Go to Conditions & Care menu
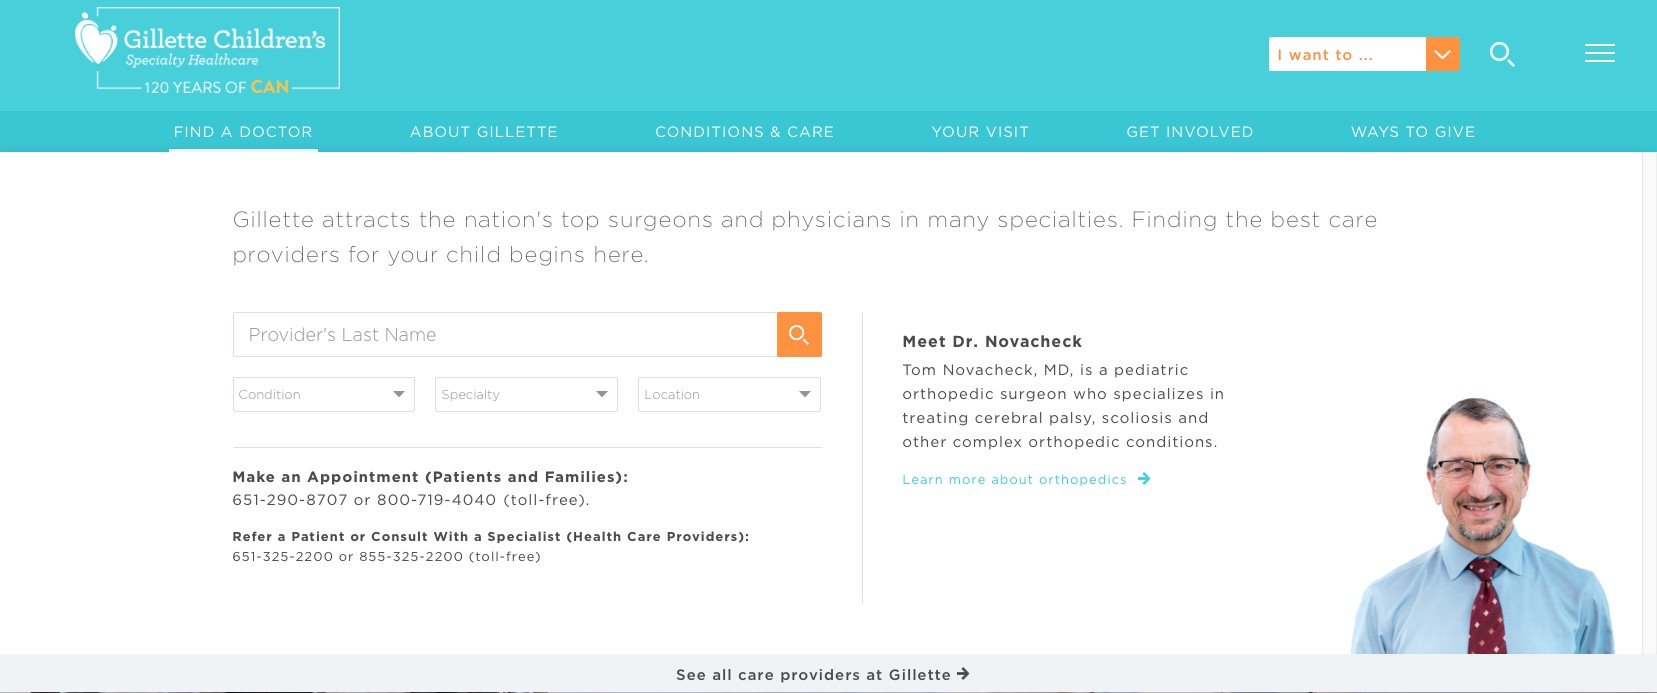Viewport: 1657px width, 693px height. tap(744, 132)
